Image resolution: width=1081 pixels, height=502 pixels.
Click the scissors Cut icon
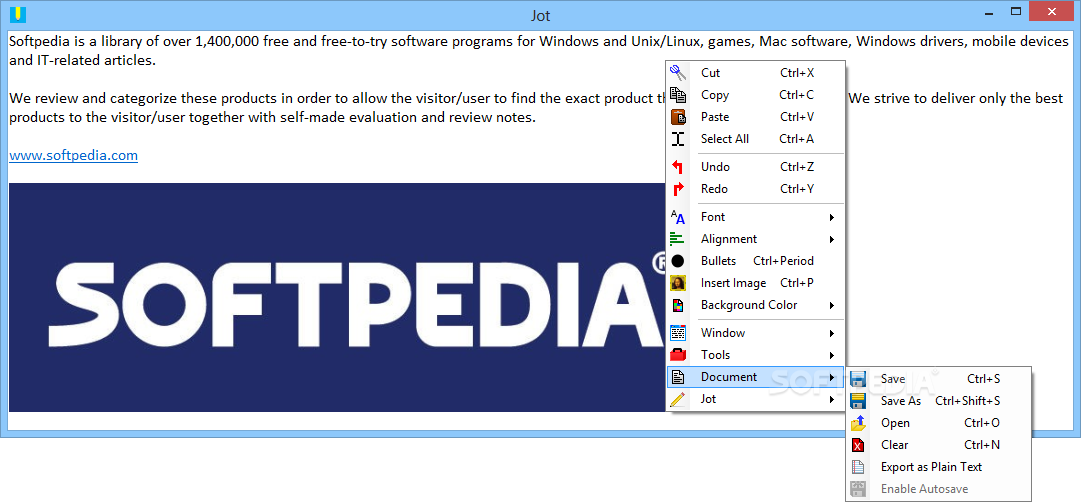pyautogui.click(x=678, y=72)
